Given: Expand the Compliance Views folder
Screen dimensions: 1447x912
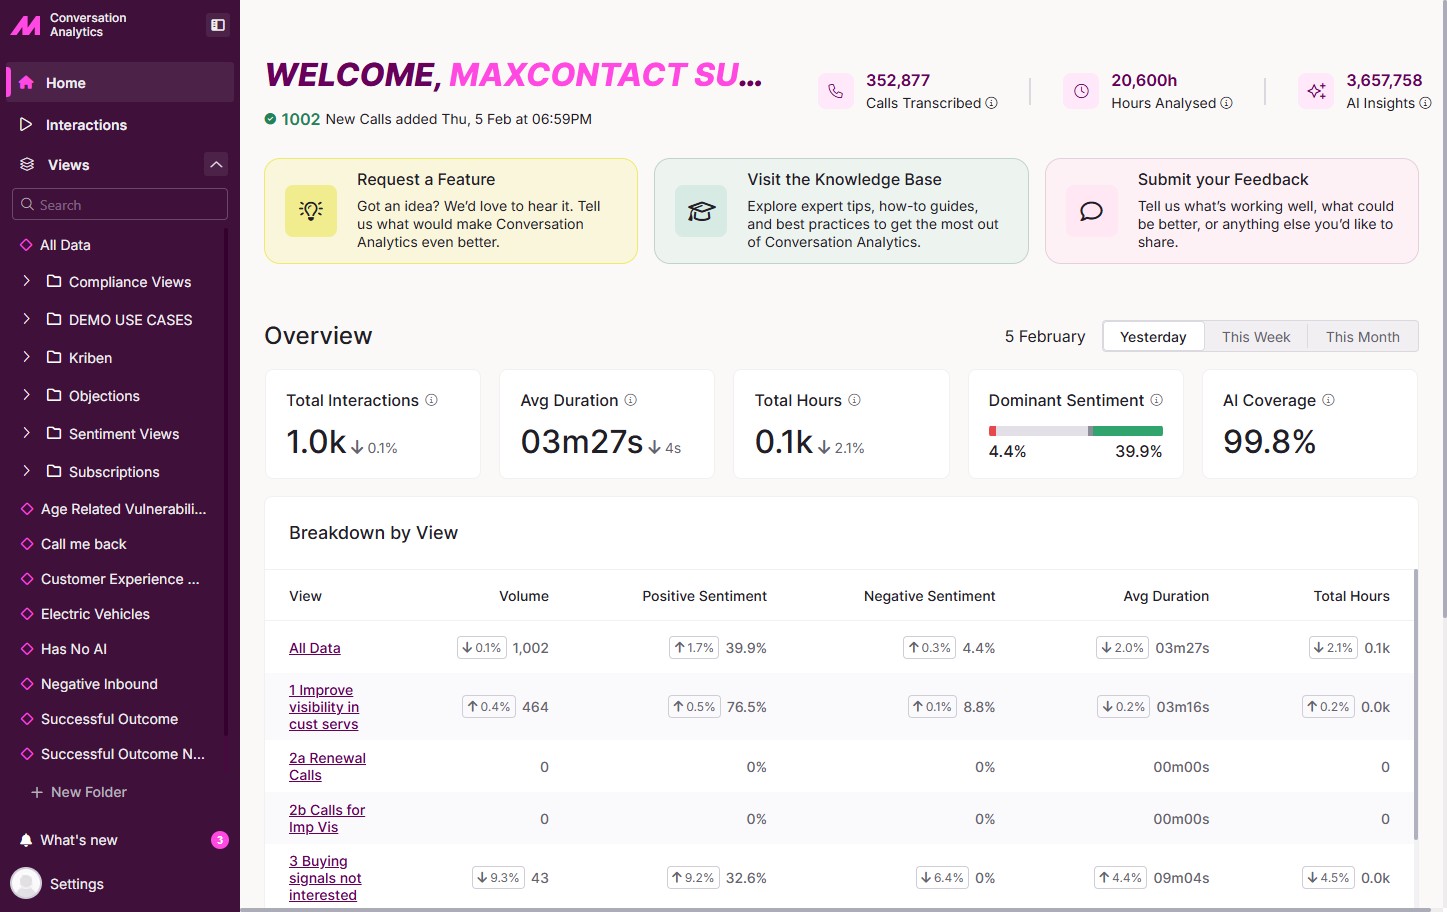Looking at the screenshot, I should click(27, 282).
